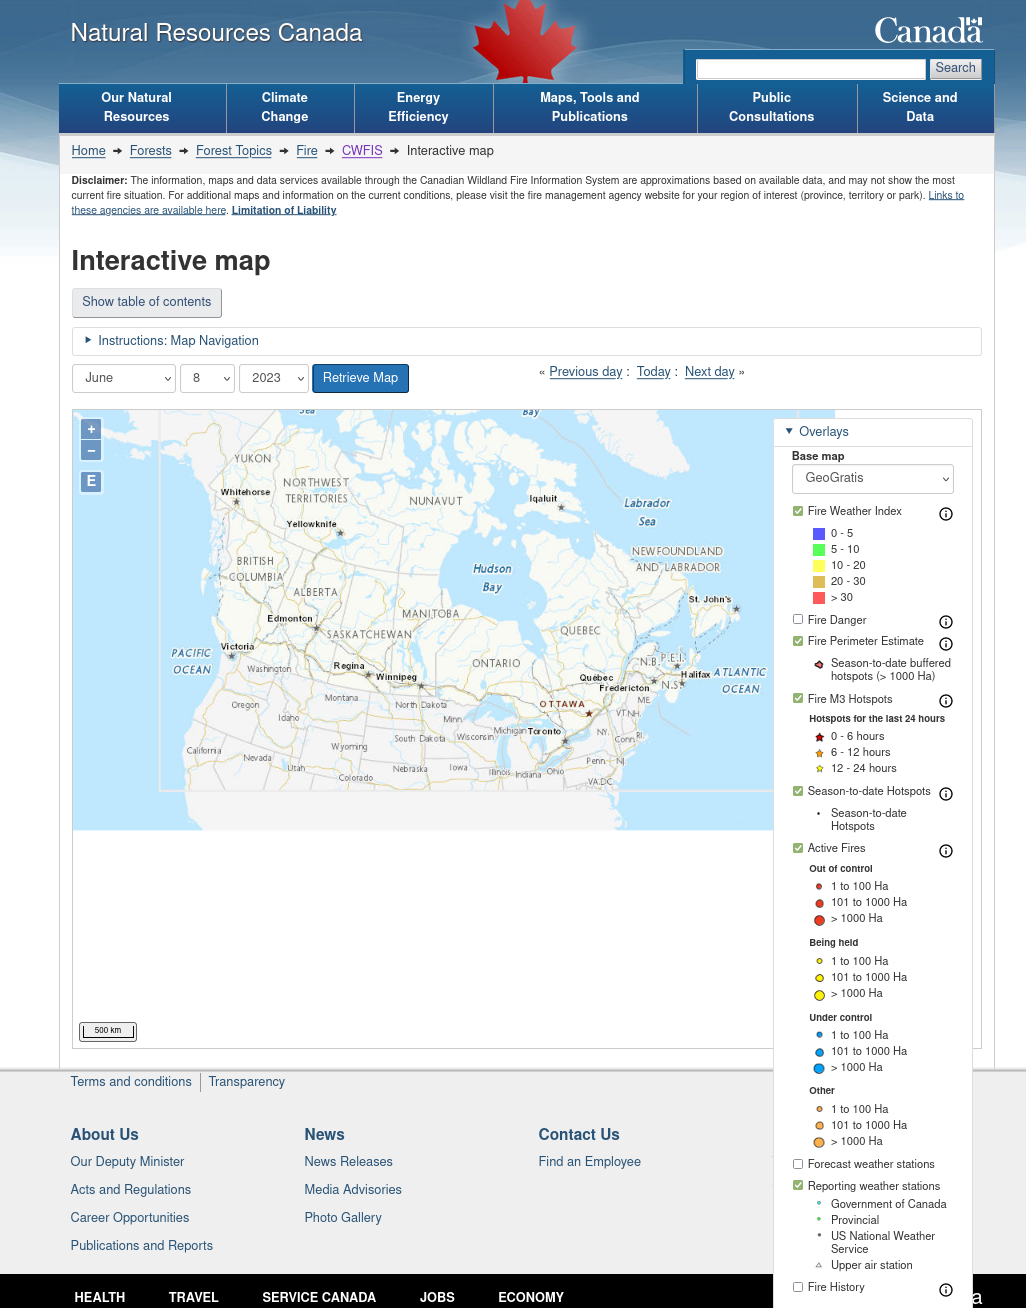Click the E extent button on map
Image resolution: width=1026 pixels, height=1308 pixels.
91,481
